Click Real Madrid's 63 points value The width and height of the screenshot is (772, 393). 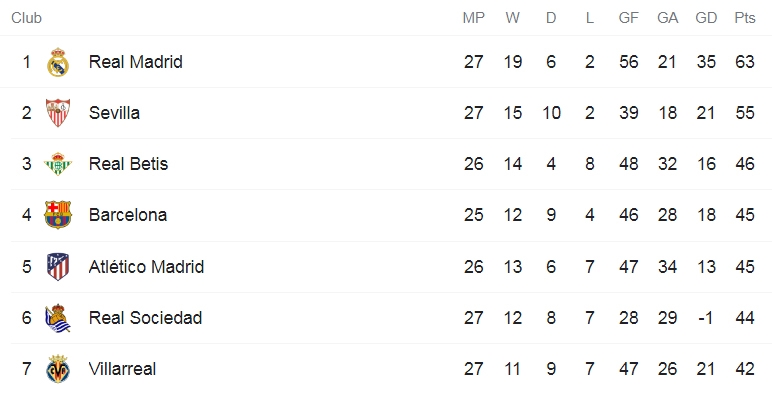745,62
